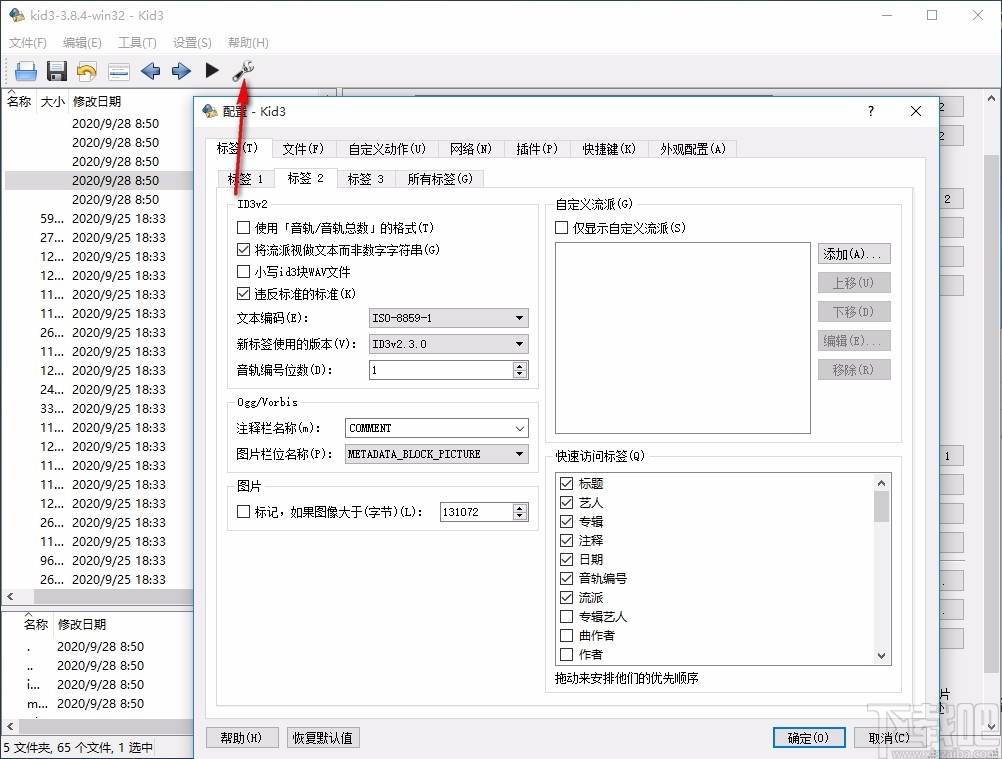Viewport: 1002px width, 759px height.
Task: Sort file list by 修改日期 column
Action: 96,101
